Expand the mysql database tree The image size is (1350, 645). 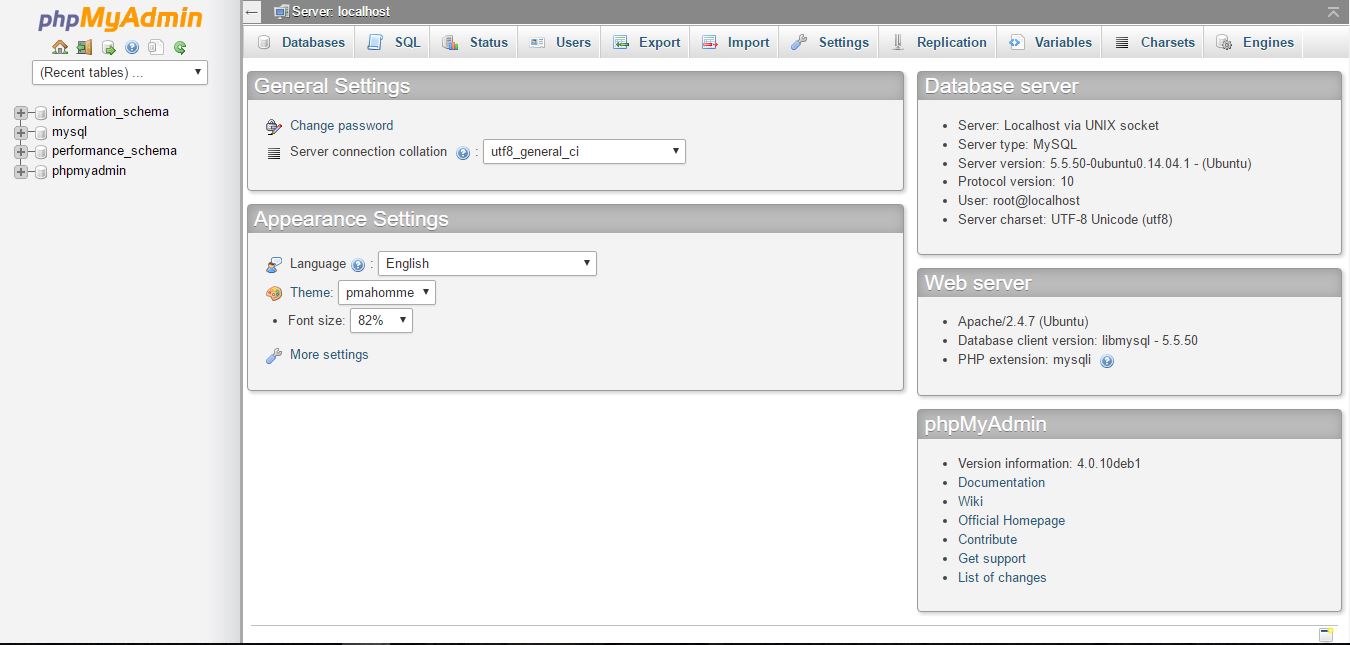[20, 132]
